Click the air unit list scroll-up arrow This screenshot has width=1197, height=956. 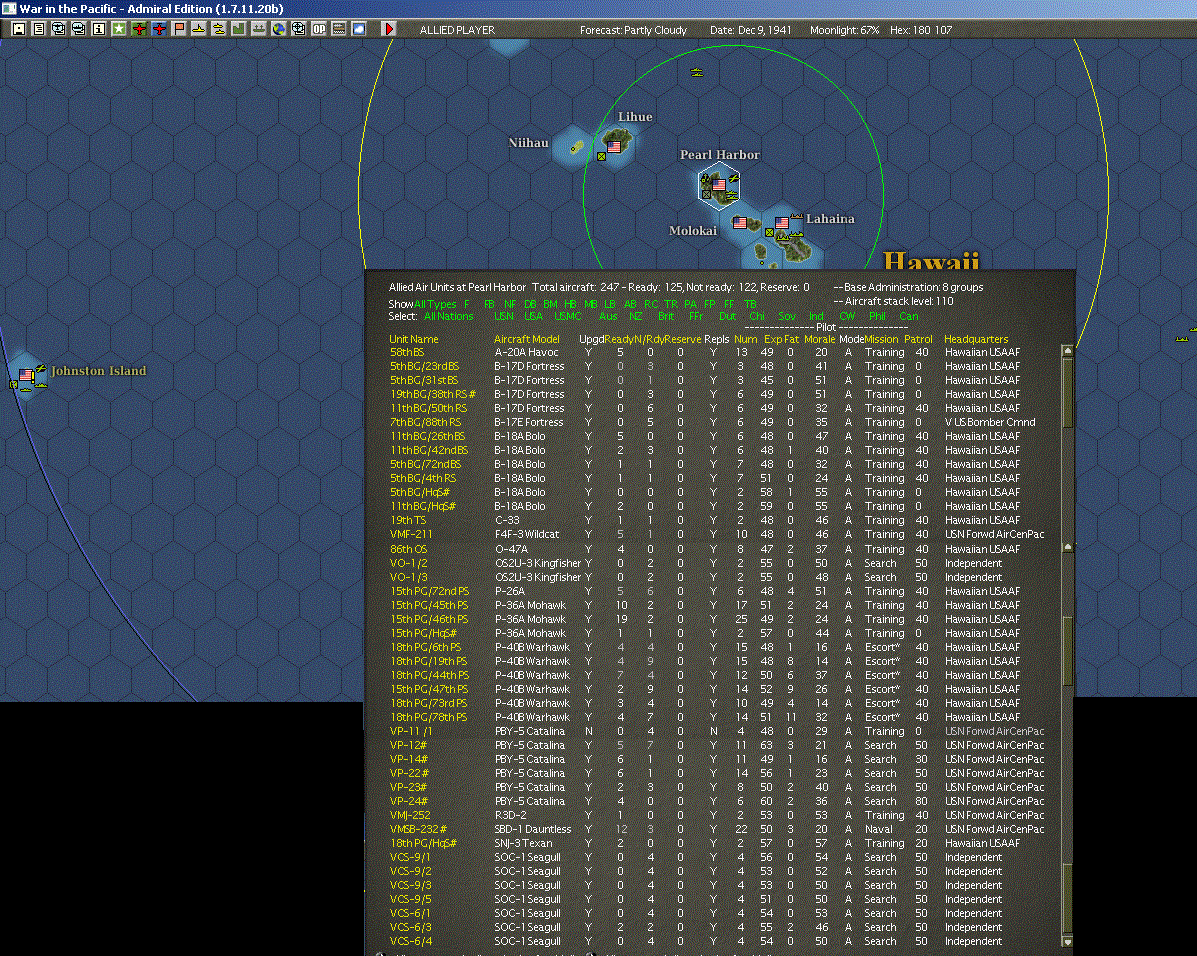click(1067, 350)
